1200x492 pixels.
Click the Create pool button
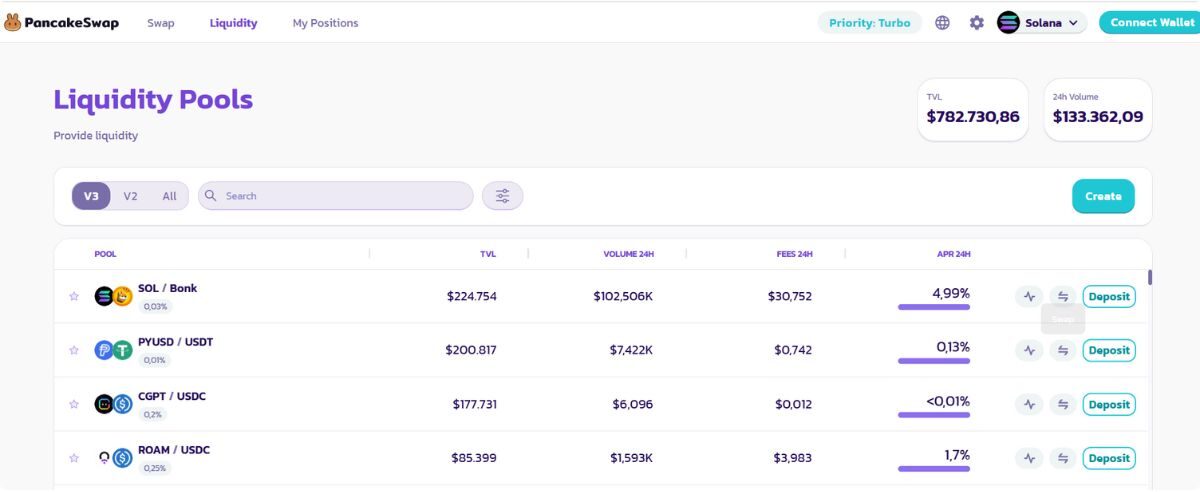click(1103, 196)
